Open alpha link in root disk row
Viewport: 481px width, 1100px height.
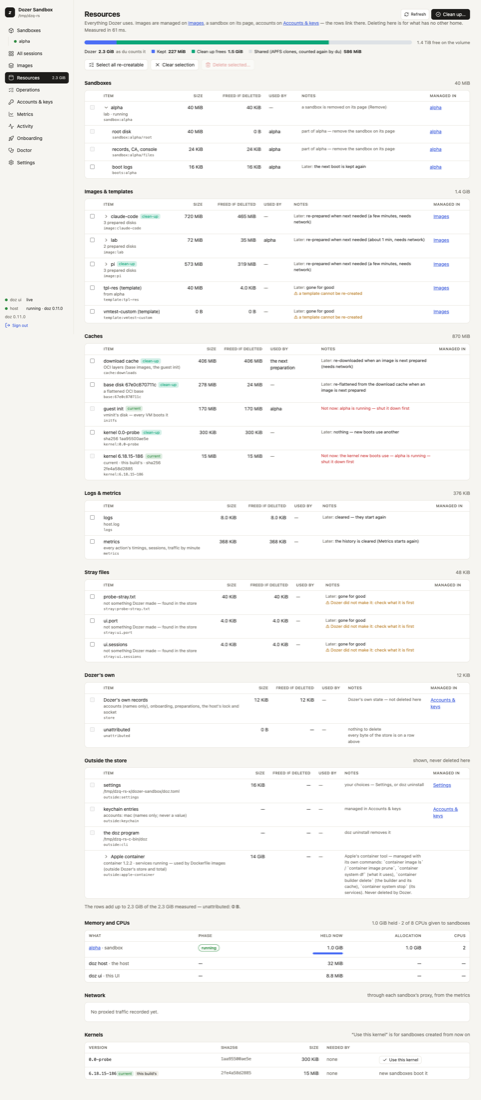coord(435,131)
